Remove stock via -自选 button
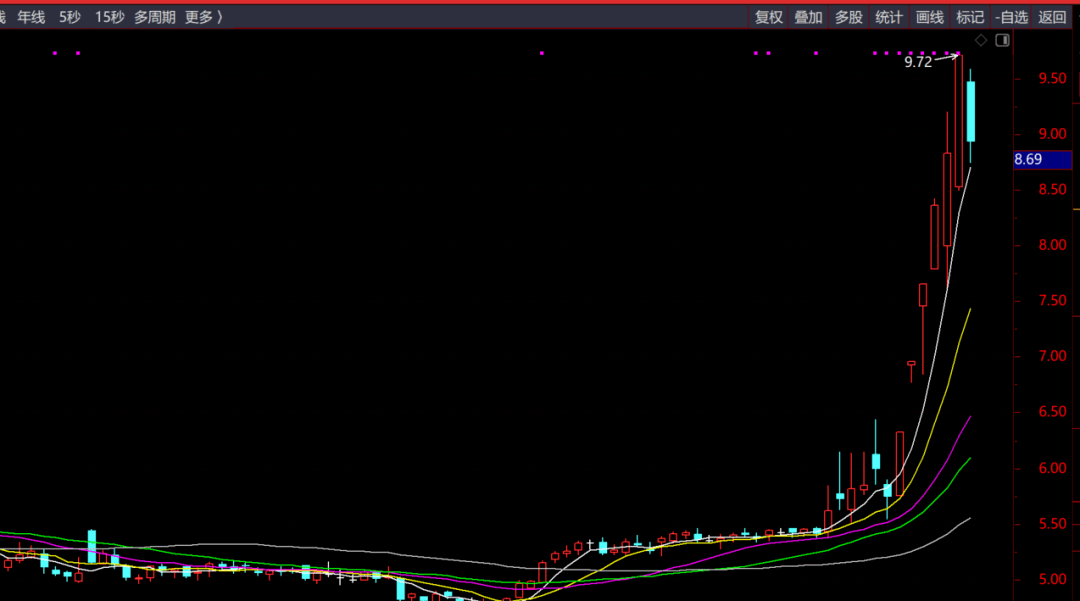Screen dimensions: 1080x601 click(1012, 17)
